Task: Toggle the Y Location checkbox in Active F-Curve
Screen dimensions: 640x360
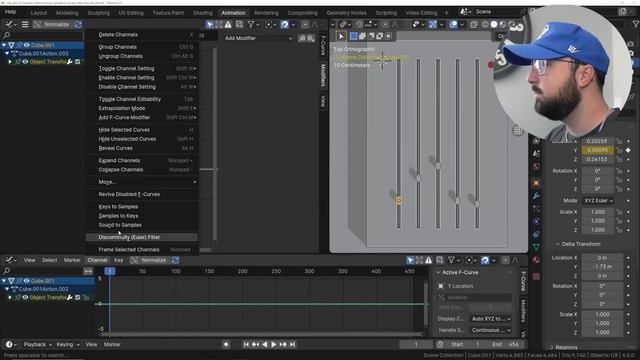Action: [x=440, y=286]
